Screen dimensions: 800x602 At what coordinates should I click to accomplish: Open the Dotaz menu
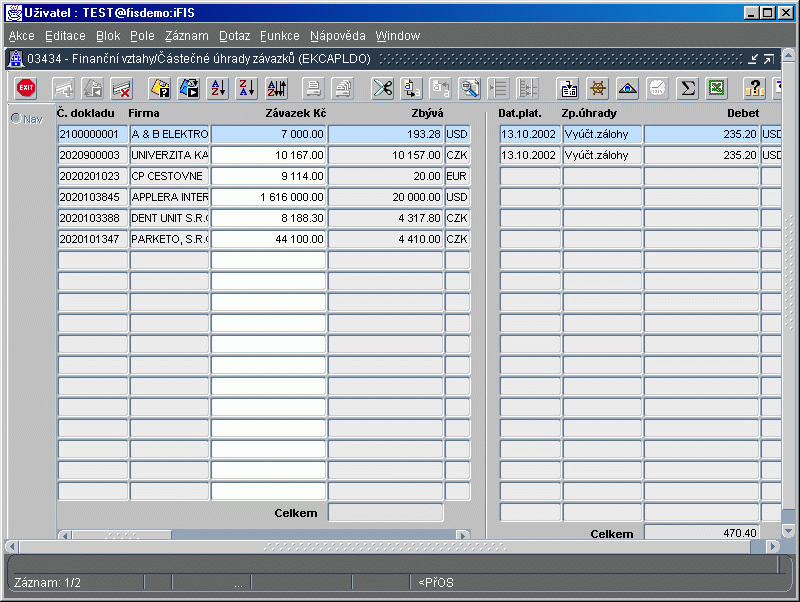coord(235,36)
